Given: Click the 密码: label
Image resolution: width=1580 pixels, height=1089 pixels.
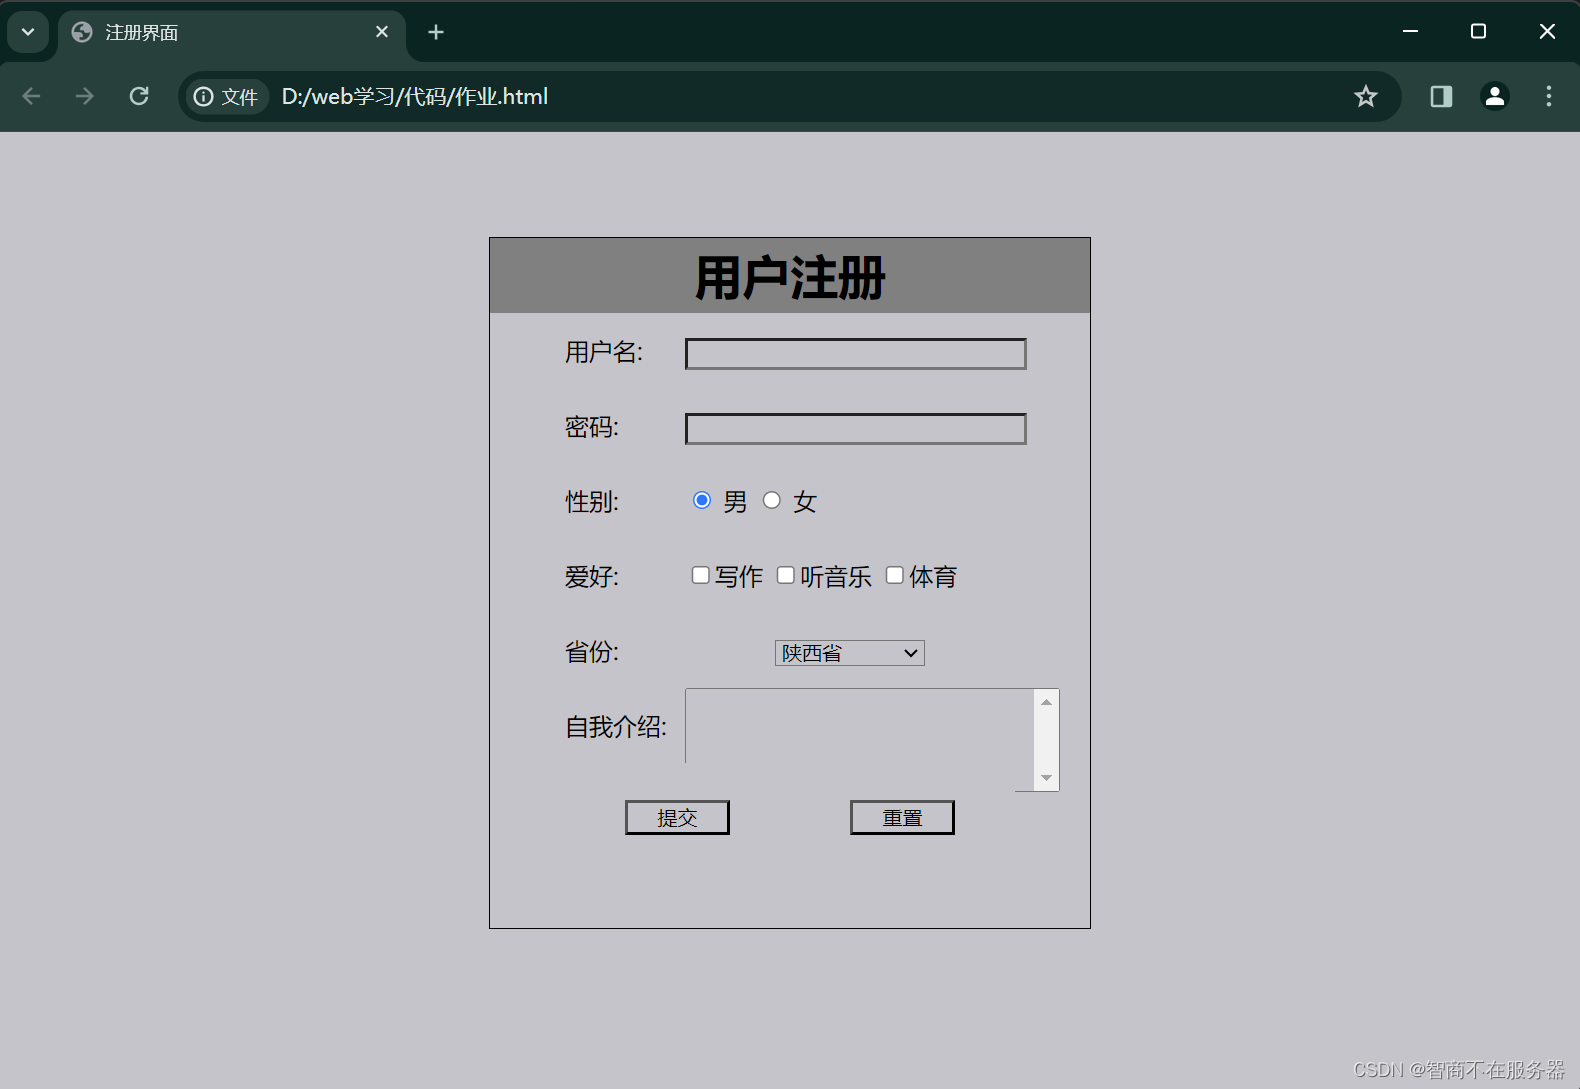Looking at the screenshot, I should point(592,427).
